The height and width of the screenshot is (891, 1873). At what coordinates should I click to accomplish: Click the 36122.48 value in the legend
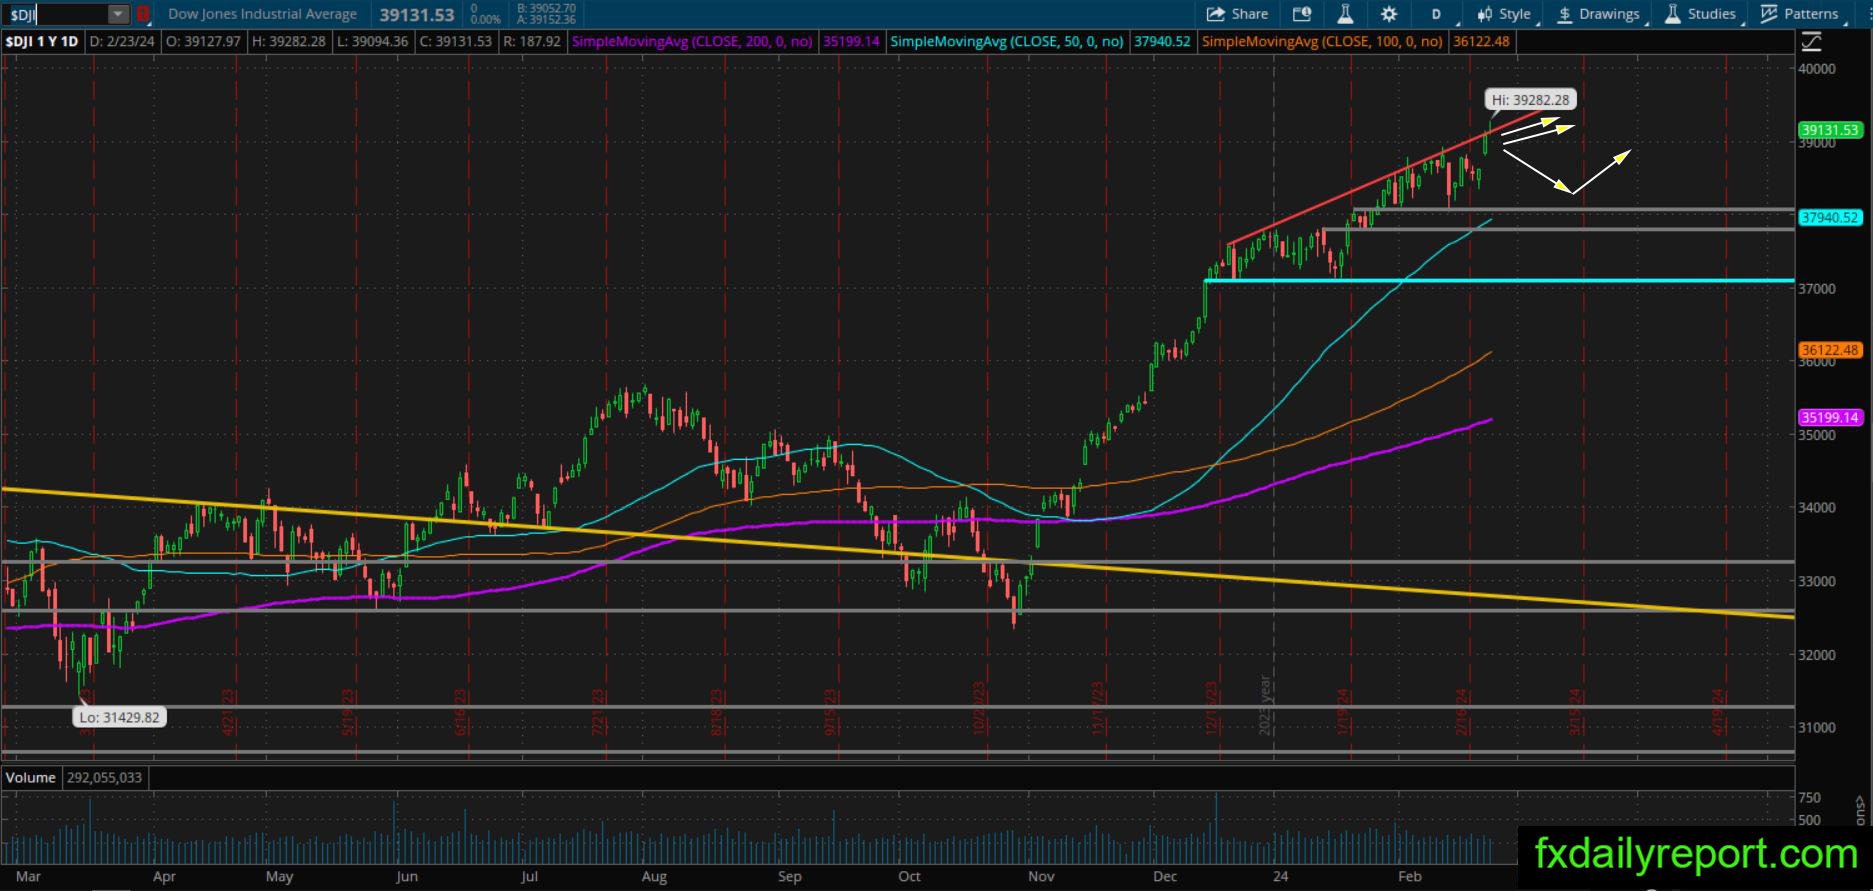coord(1481,42)
